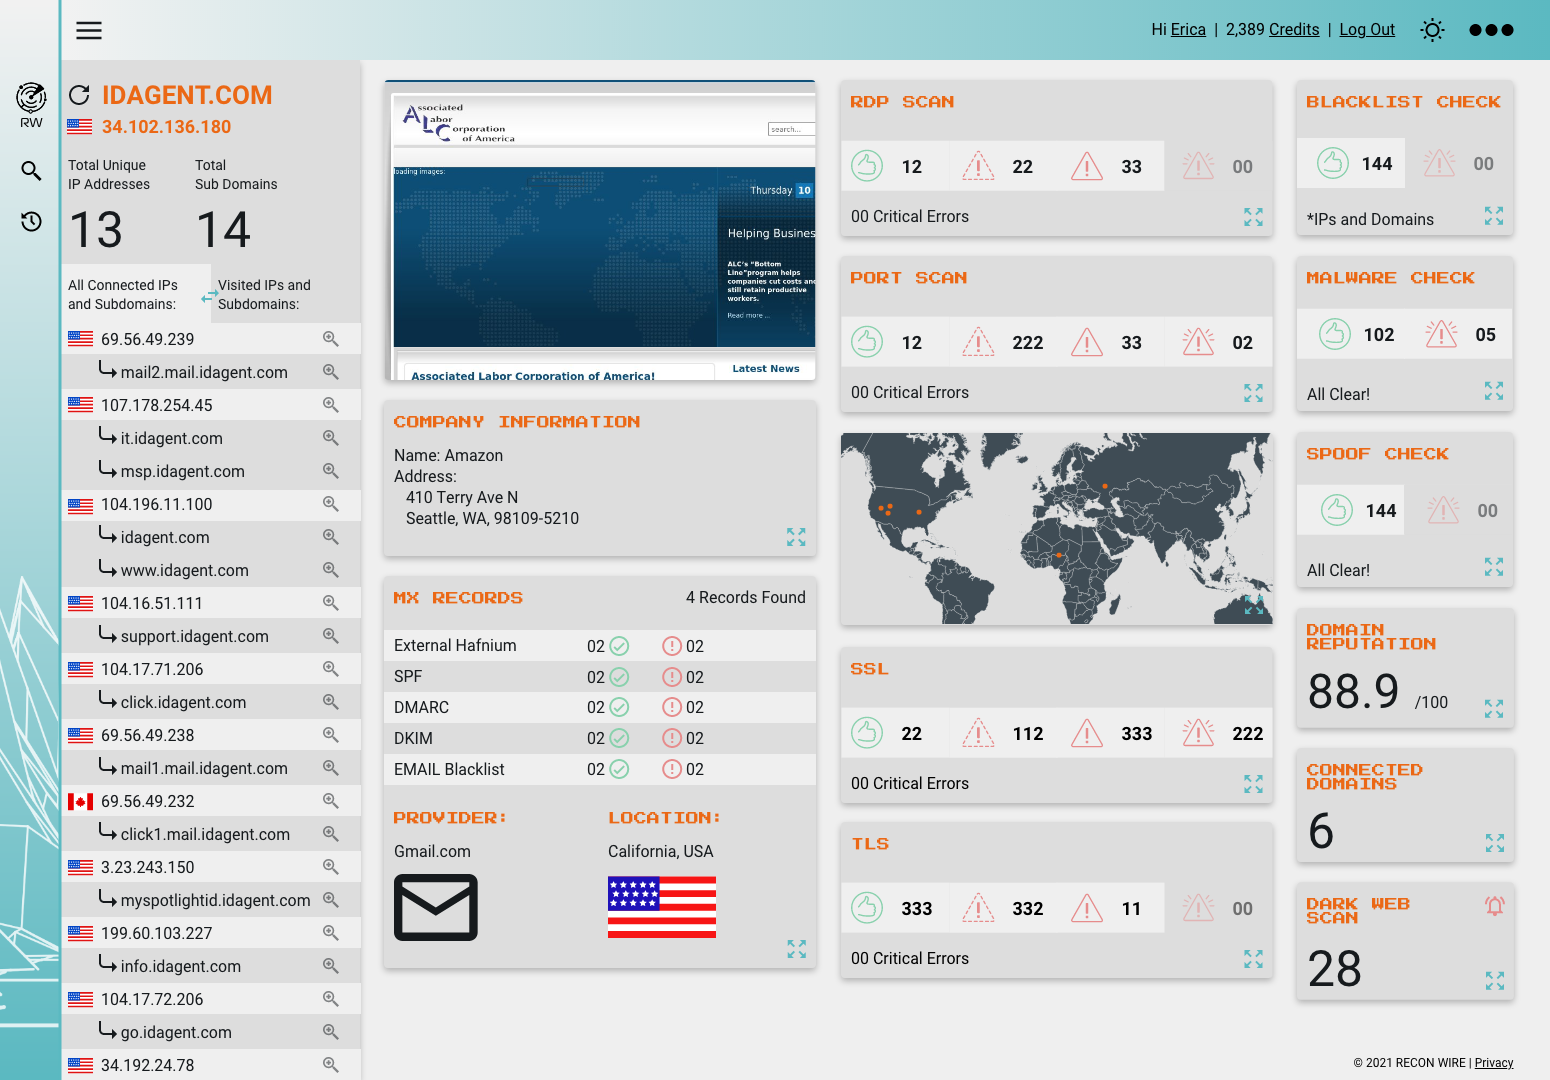Select the info.idagent.com subdomain row
The width and height of the screenshot is (1550, 1080).
[211, 966]
